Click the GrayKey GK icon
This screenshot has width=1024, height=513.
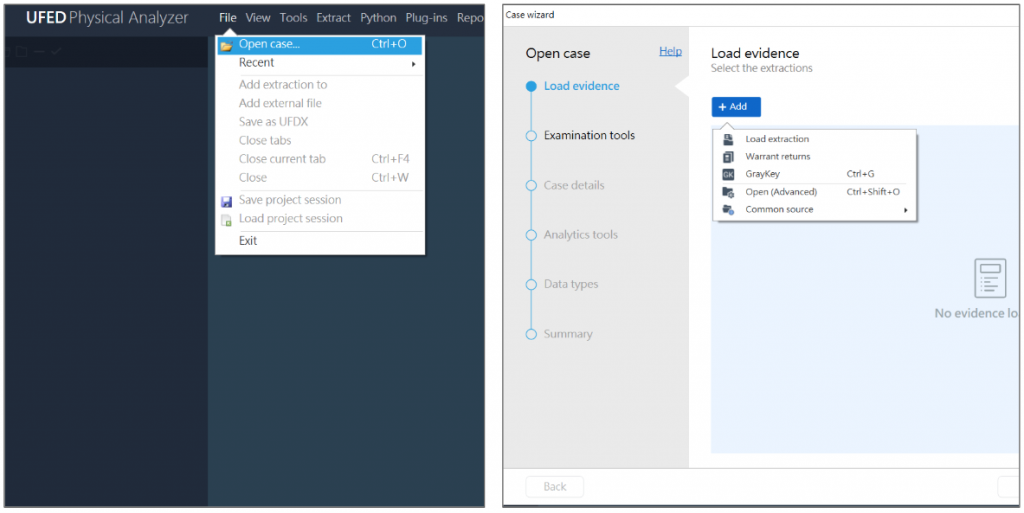pos(728,174)
